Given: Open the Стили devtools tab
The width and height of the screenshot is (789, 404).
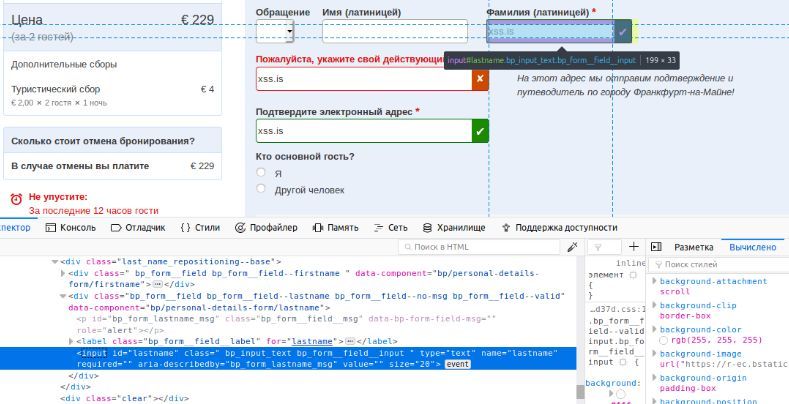Looking at the screenshot, I should (200, 228).
